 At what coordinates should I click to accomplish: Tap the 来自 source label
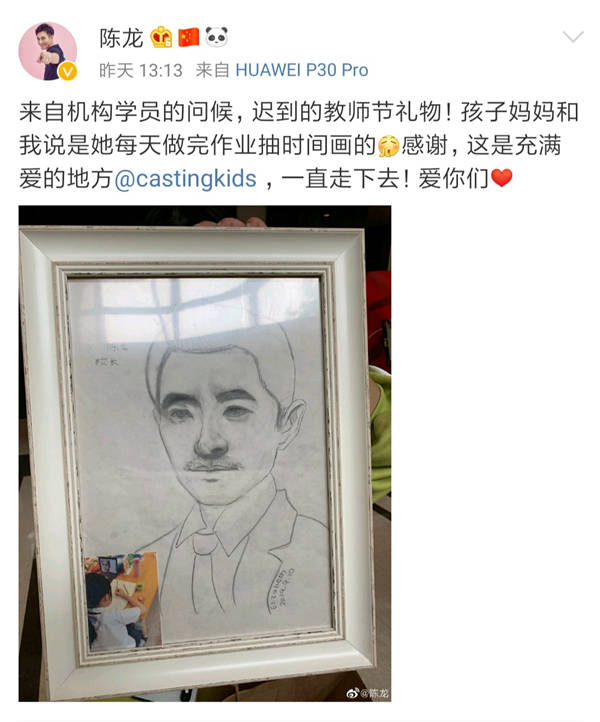pyautogui.click(x=212, y=70)
